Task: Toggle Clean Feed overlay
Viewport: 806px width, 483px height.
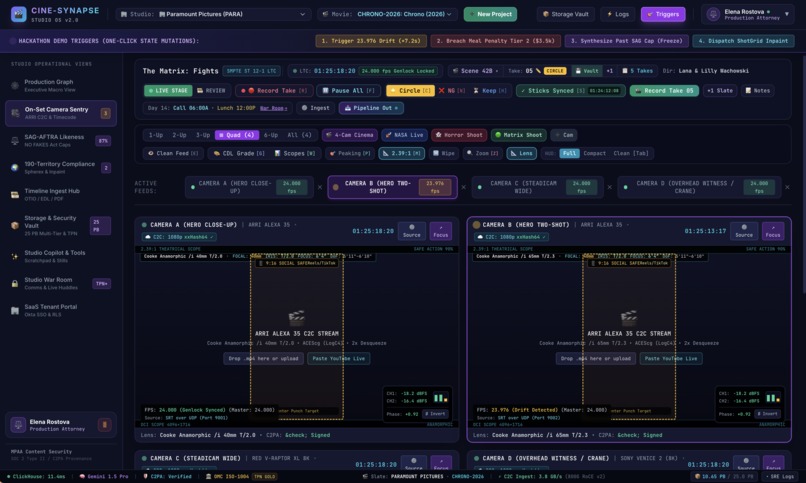Action: [173, 153]
